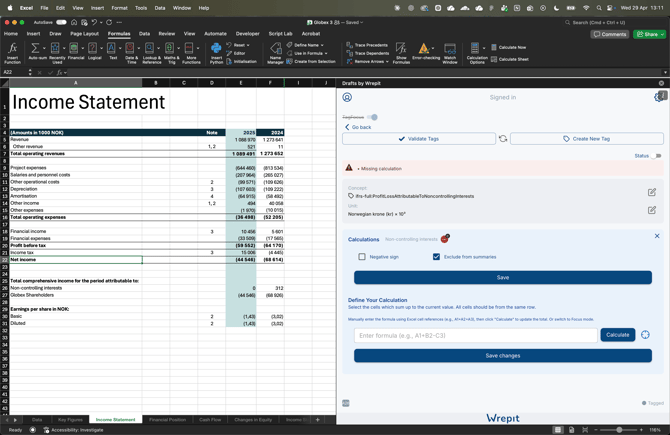This screenshot has height=435, width=670.
Task: Toggle the TagFocus switch
Action: (372, 117)
